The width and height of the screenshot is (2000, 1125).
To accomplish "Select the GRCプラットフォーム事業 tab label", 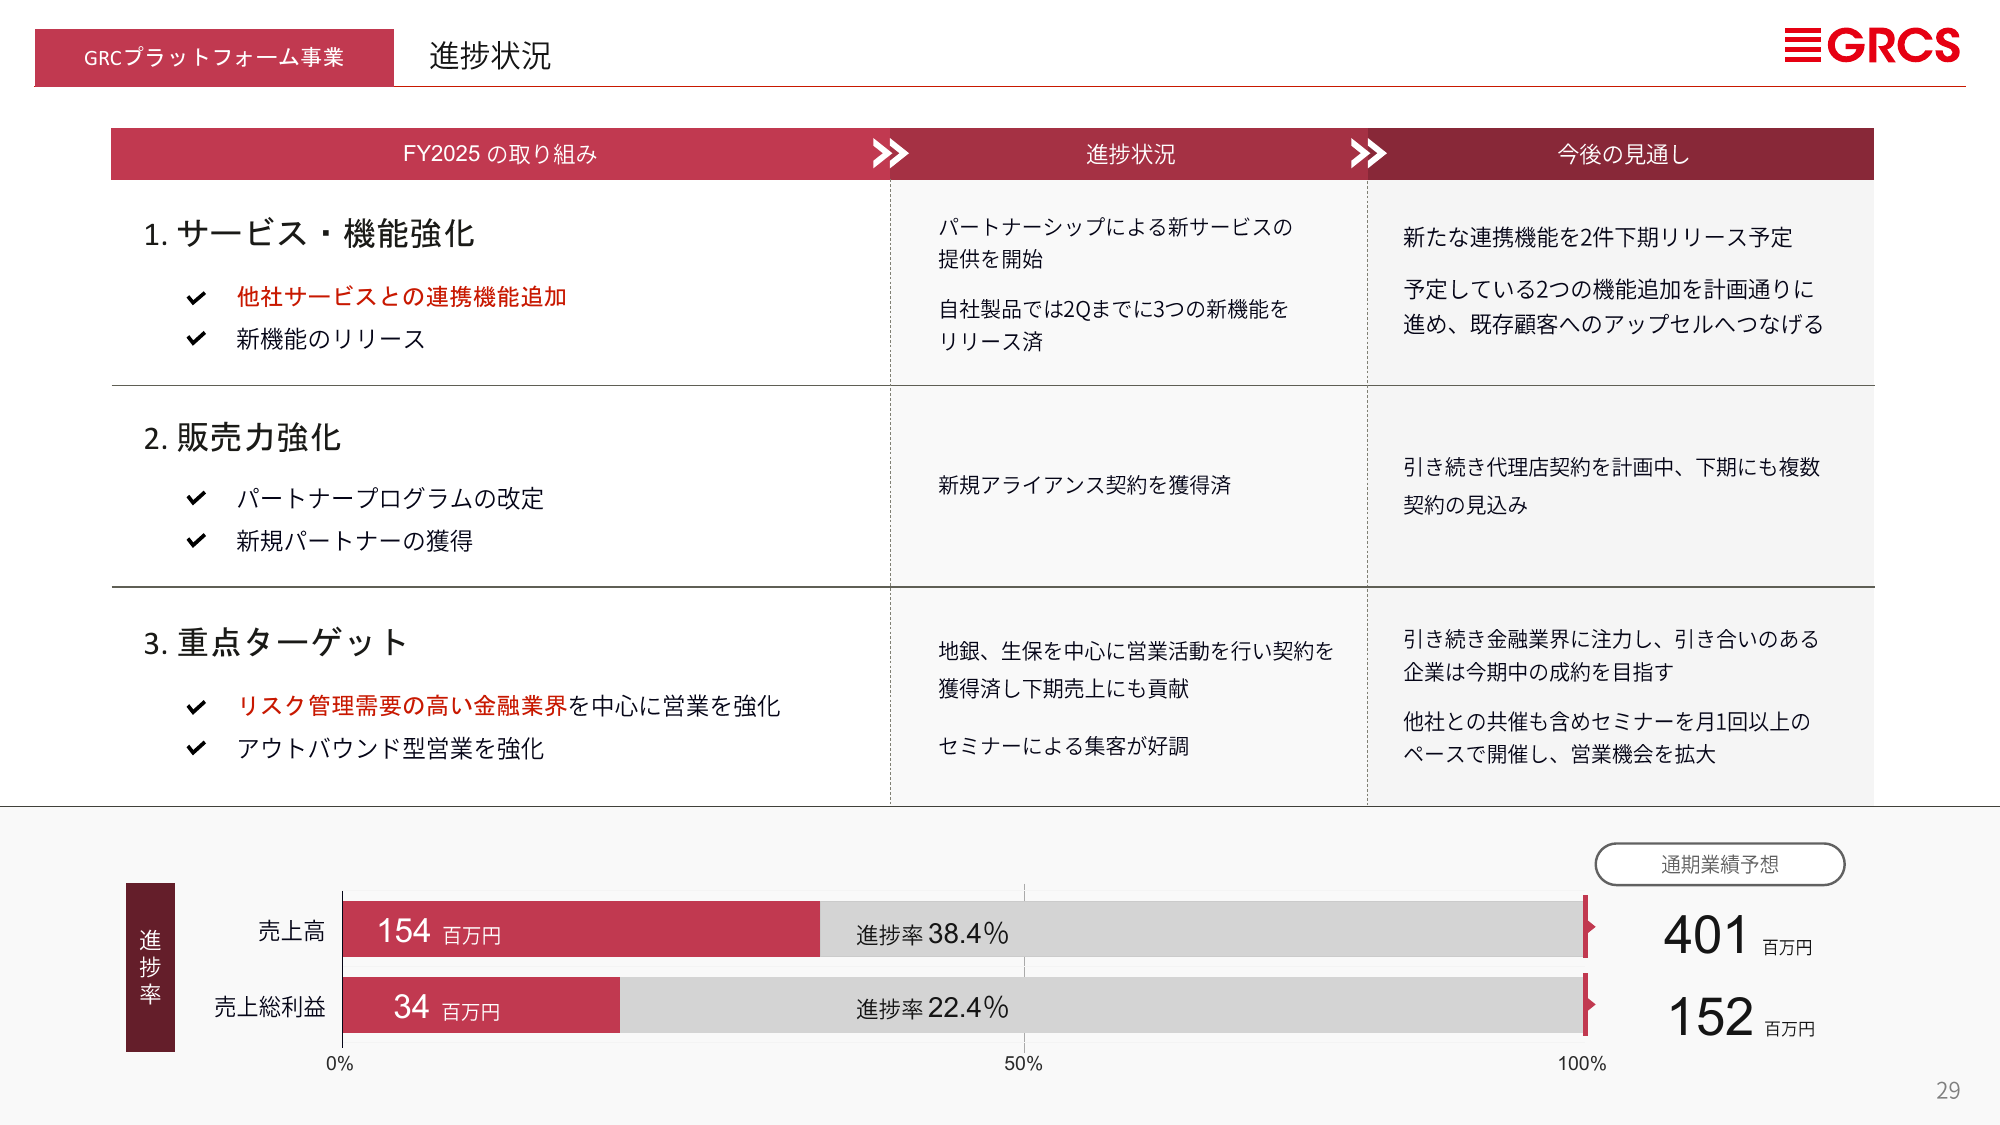I will pyautogui.click(x=214, y=58).
